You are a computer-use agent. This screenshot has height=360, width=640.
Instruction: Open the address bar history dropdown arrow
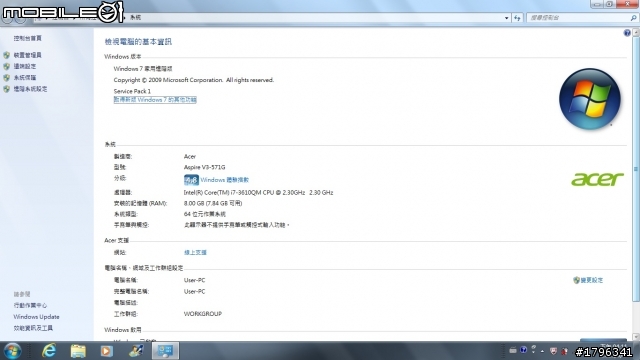pyautogui.click(x=507, y=18)
